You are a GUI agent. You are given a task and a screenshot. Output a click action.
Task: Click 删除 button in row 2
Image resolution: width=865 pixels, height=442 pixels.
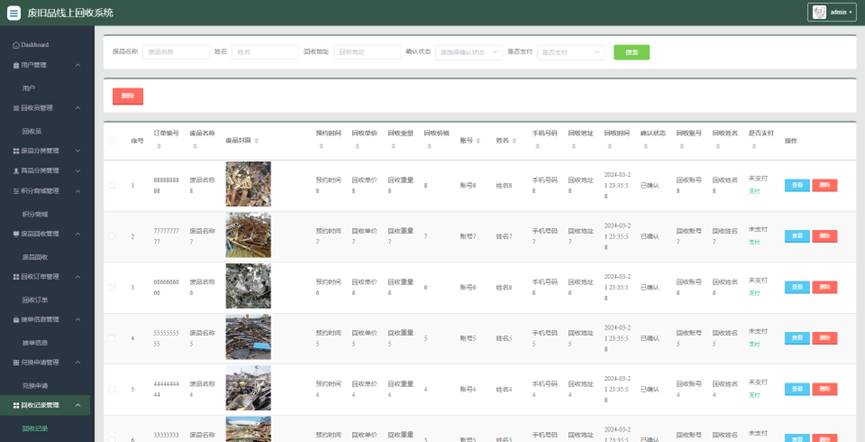[x=825, y=236]
